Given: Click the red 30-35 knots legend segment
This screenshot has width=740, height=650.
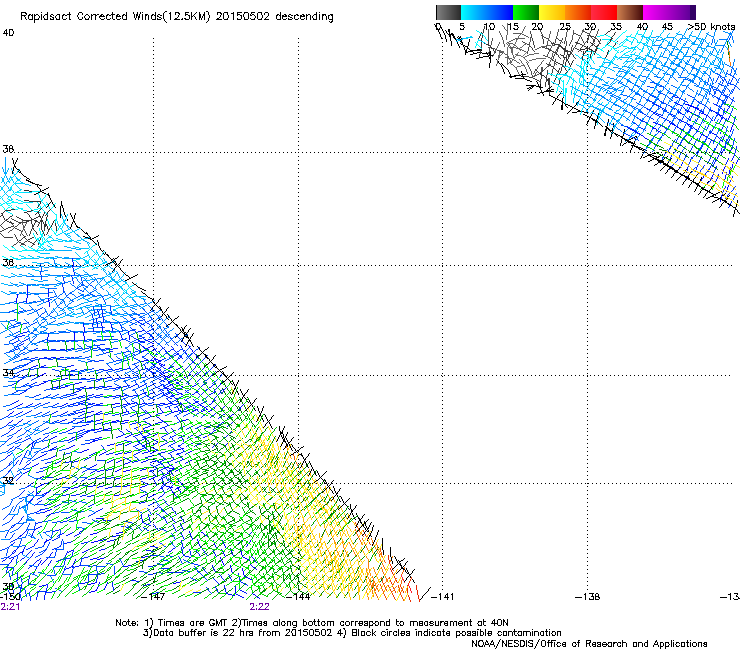Looking at the screenshot, I should click(604, 12).
